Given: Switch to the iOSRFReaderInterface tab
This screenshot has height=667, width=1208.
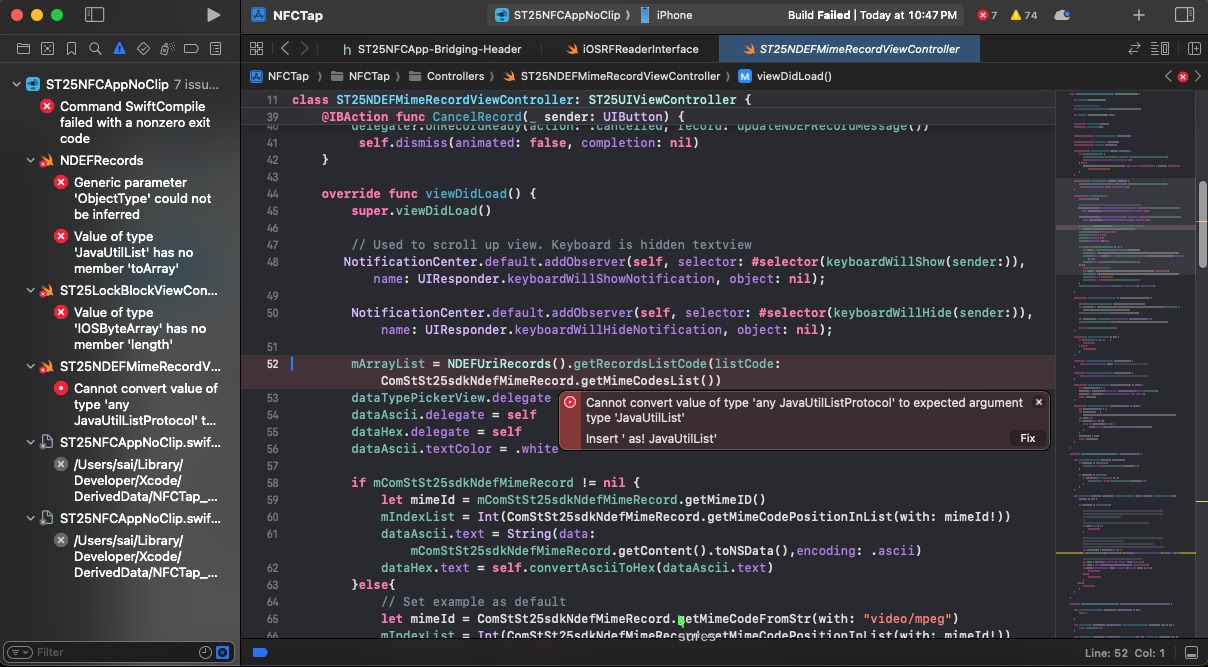Looking at the screenshot, I should pos(631,49).
